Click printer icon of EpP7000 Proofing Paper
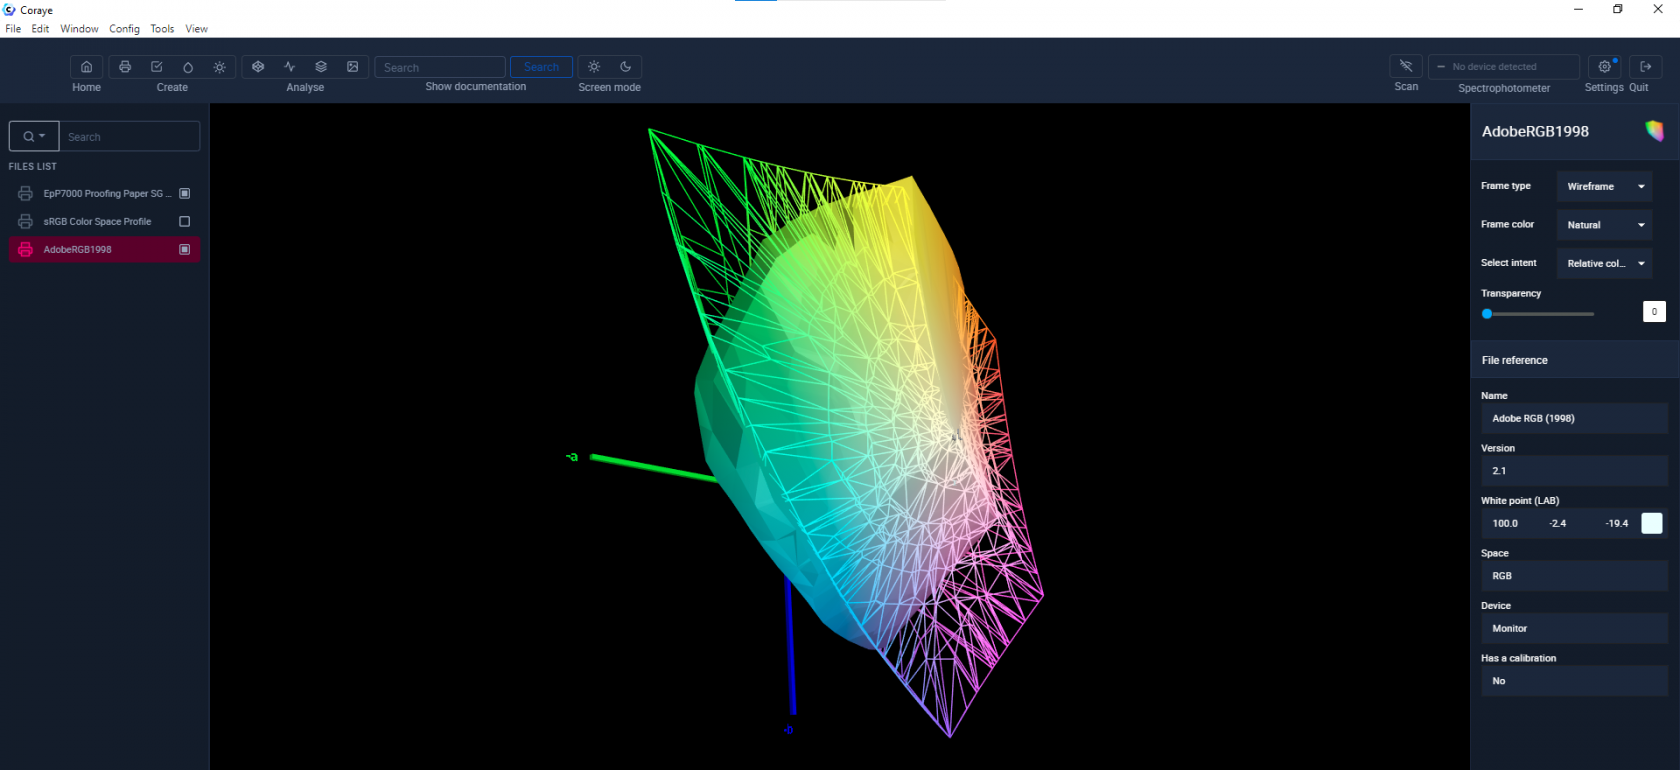This screenshot has width=1680, height=770. (26, 193)
